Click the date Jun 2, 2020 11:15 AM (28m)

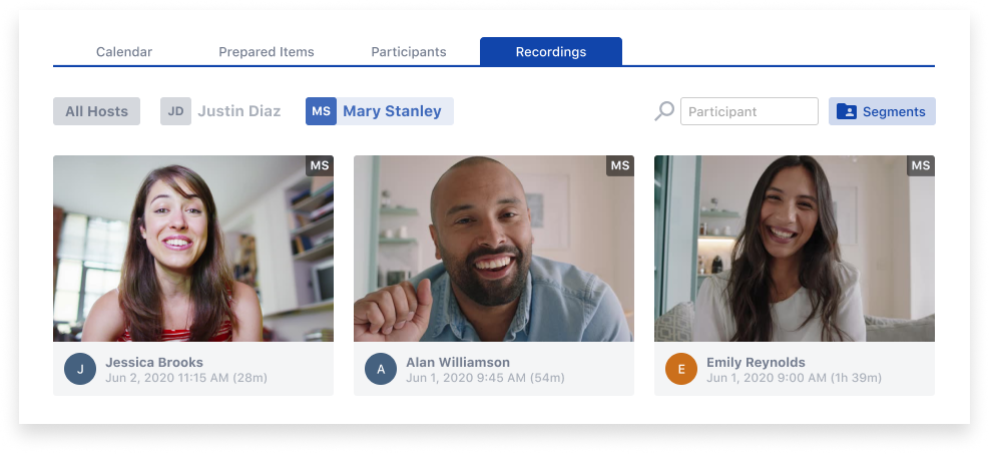186,378
